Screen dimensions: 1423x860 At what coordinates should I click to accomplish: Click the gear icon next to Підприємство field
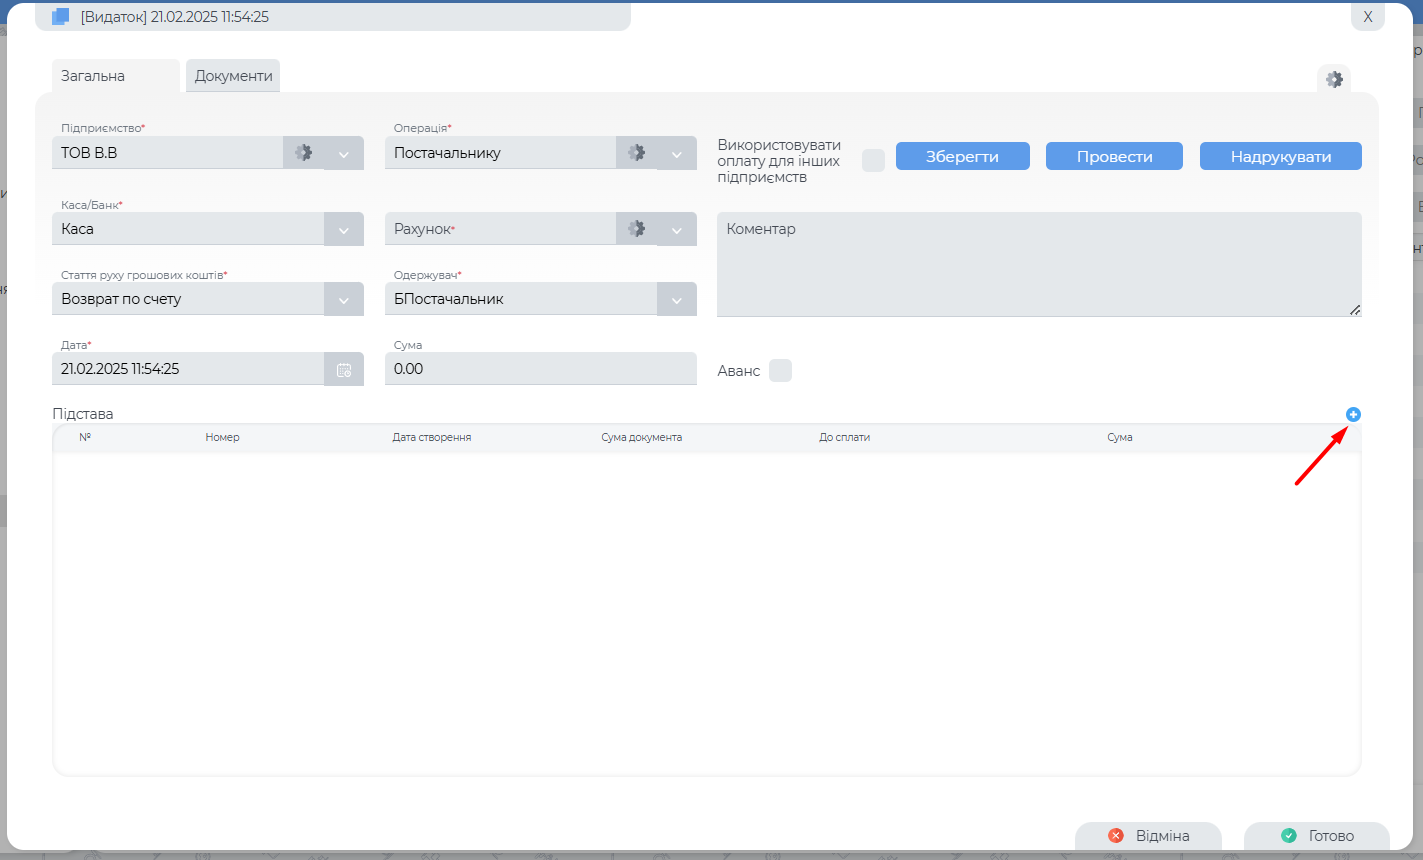pos(303,153)
